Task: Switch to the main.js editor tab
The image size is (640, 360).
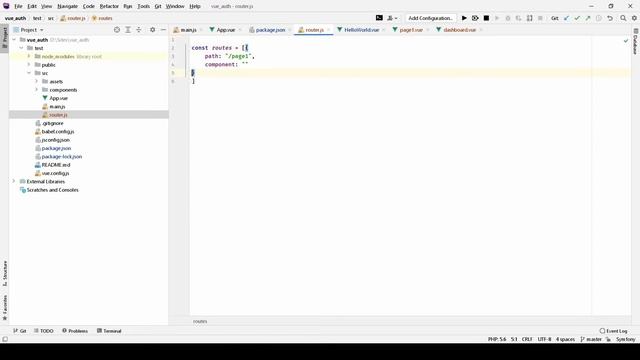Action: click(x=188, y=30)
